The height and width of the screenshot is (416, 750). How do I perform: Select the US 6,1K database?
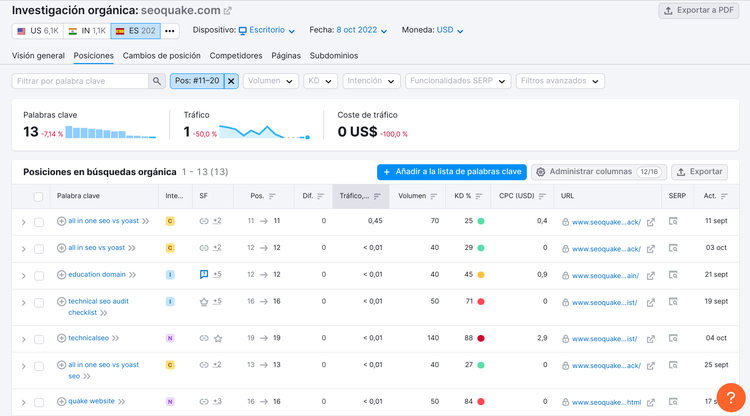[38, 31]
